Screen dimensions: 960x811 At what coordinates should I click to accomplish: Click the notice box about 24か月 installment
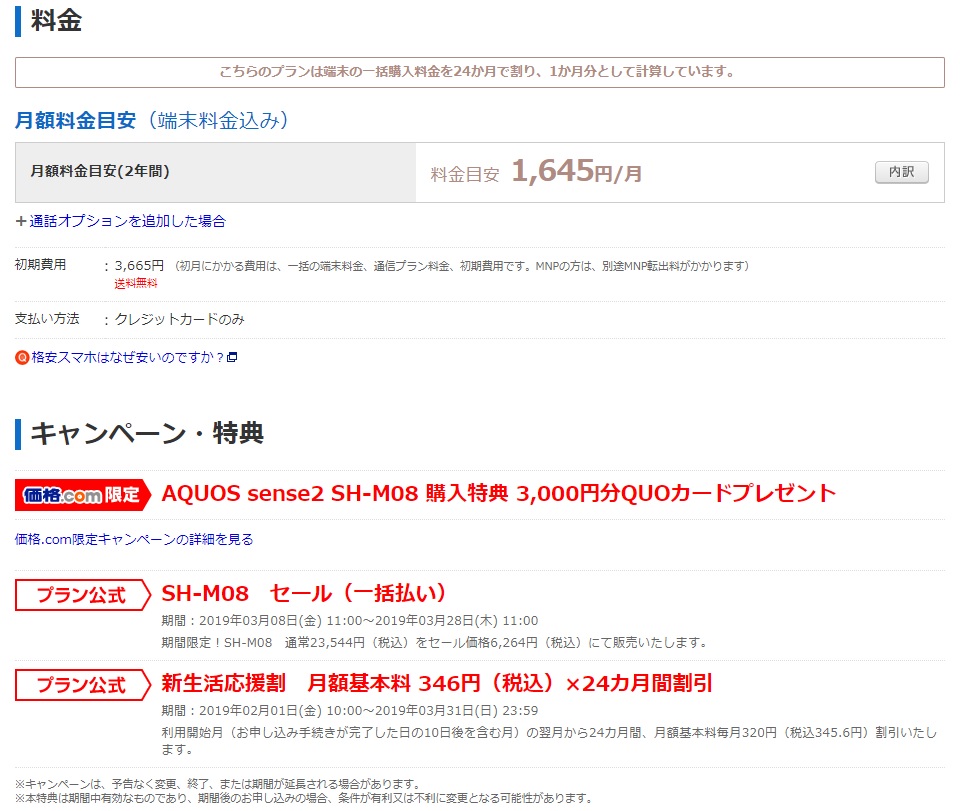coord(479,72)
